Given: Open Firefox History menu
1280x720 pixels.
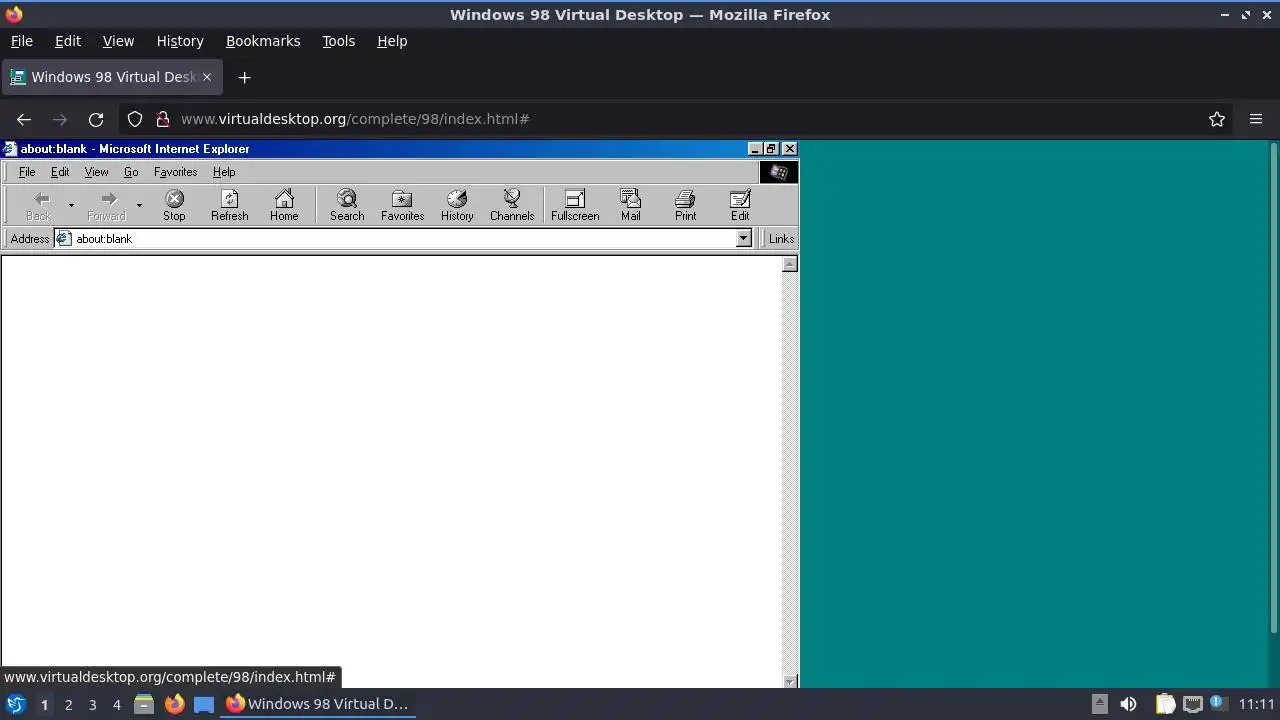Looking at the screenshot, I should click(x=180, y=41).
